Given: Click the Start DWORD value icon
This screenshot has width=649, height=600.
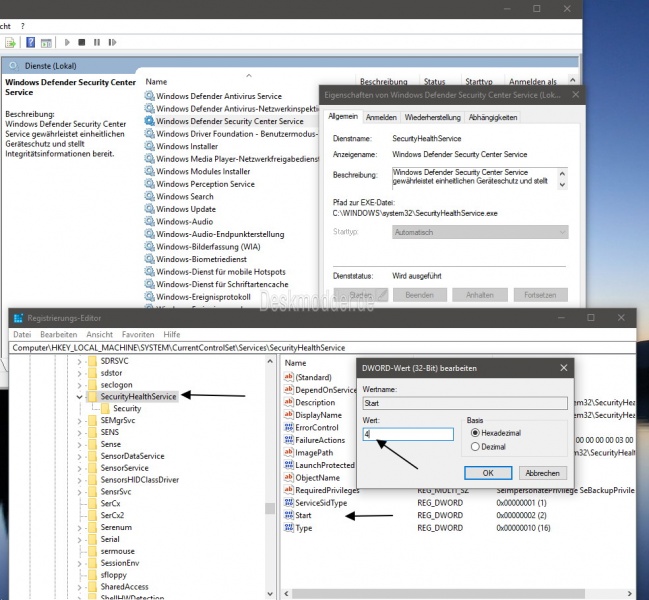Looking at the screenshot, I should (x=289, y=515).
